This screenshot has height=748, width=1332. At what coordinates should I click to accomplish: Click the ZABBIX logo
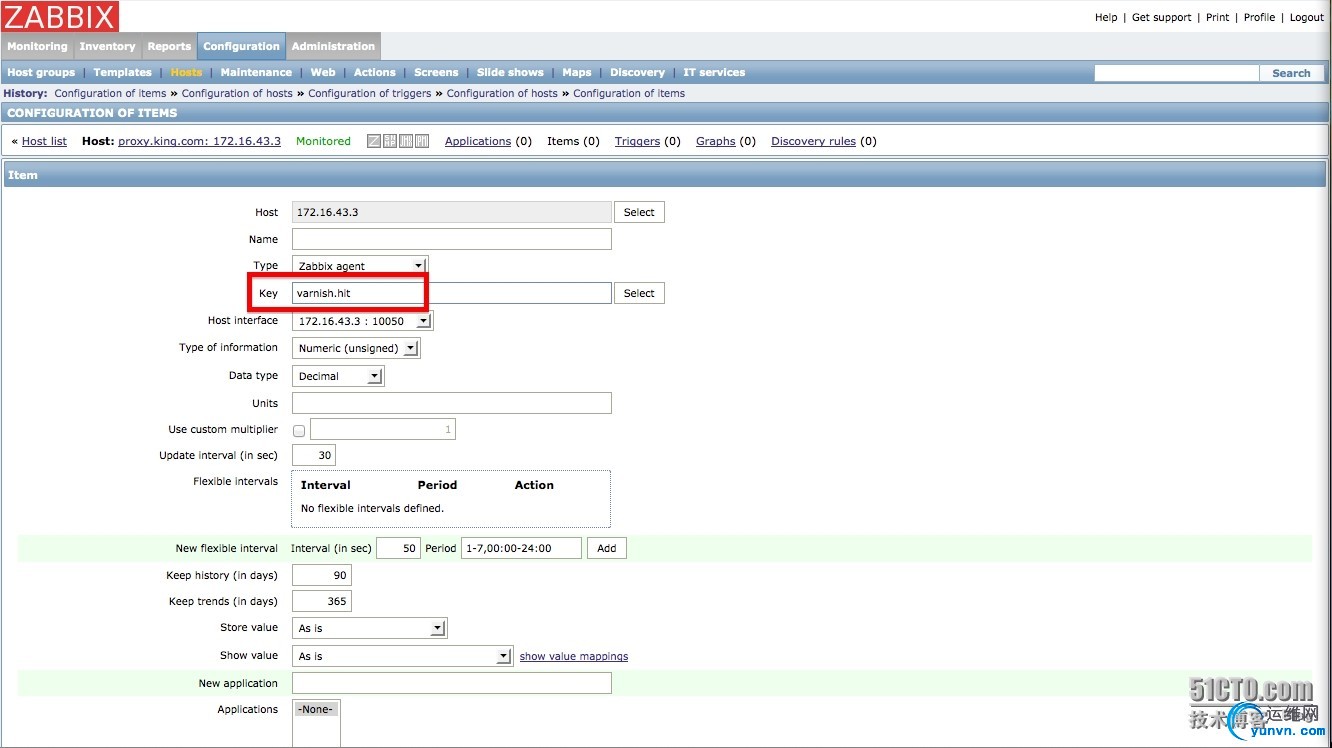[60, 16]
